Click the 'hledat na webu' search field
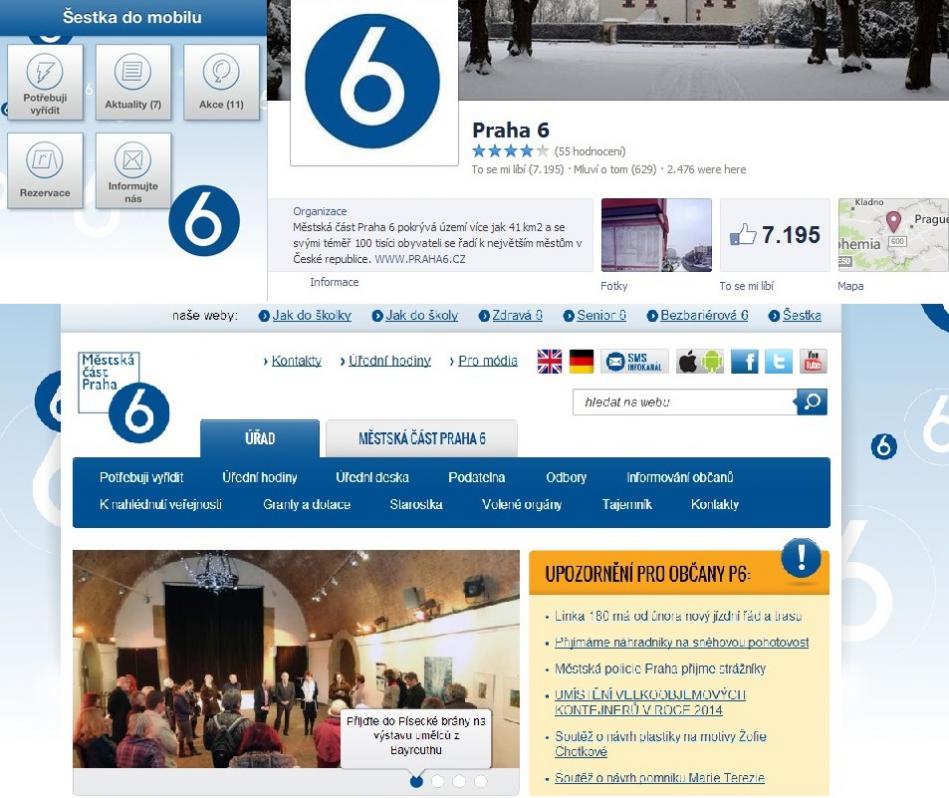Image resolution: width=949 pixels, height=798 pixels. (x=683, y=402)
